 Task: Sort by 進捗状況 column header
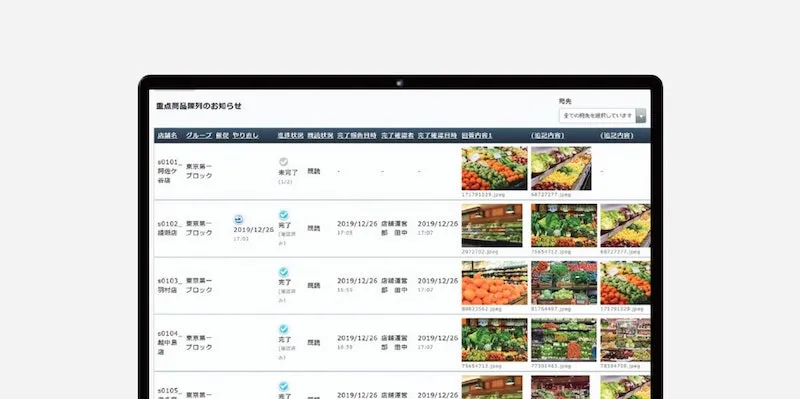pos(290,136)
